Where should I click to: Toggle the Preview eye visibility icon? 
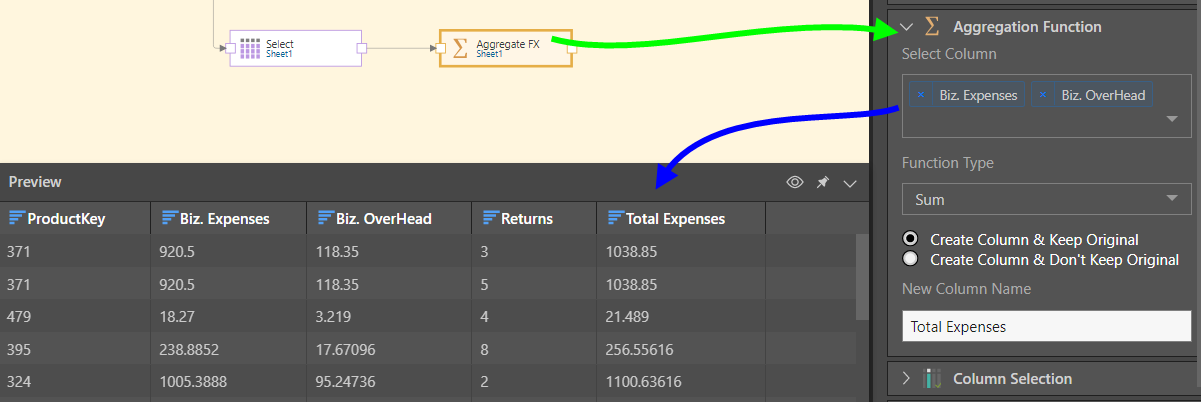795,182
